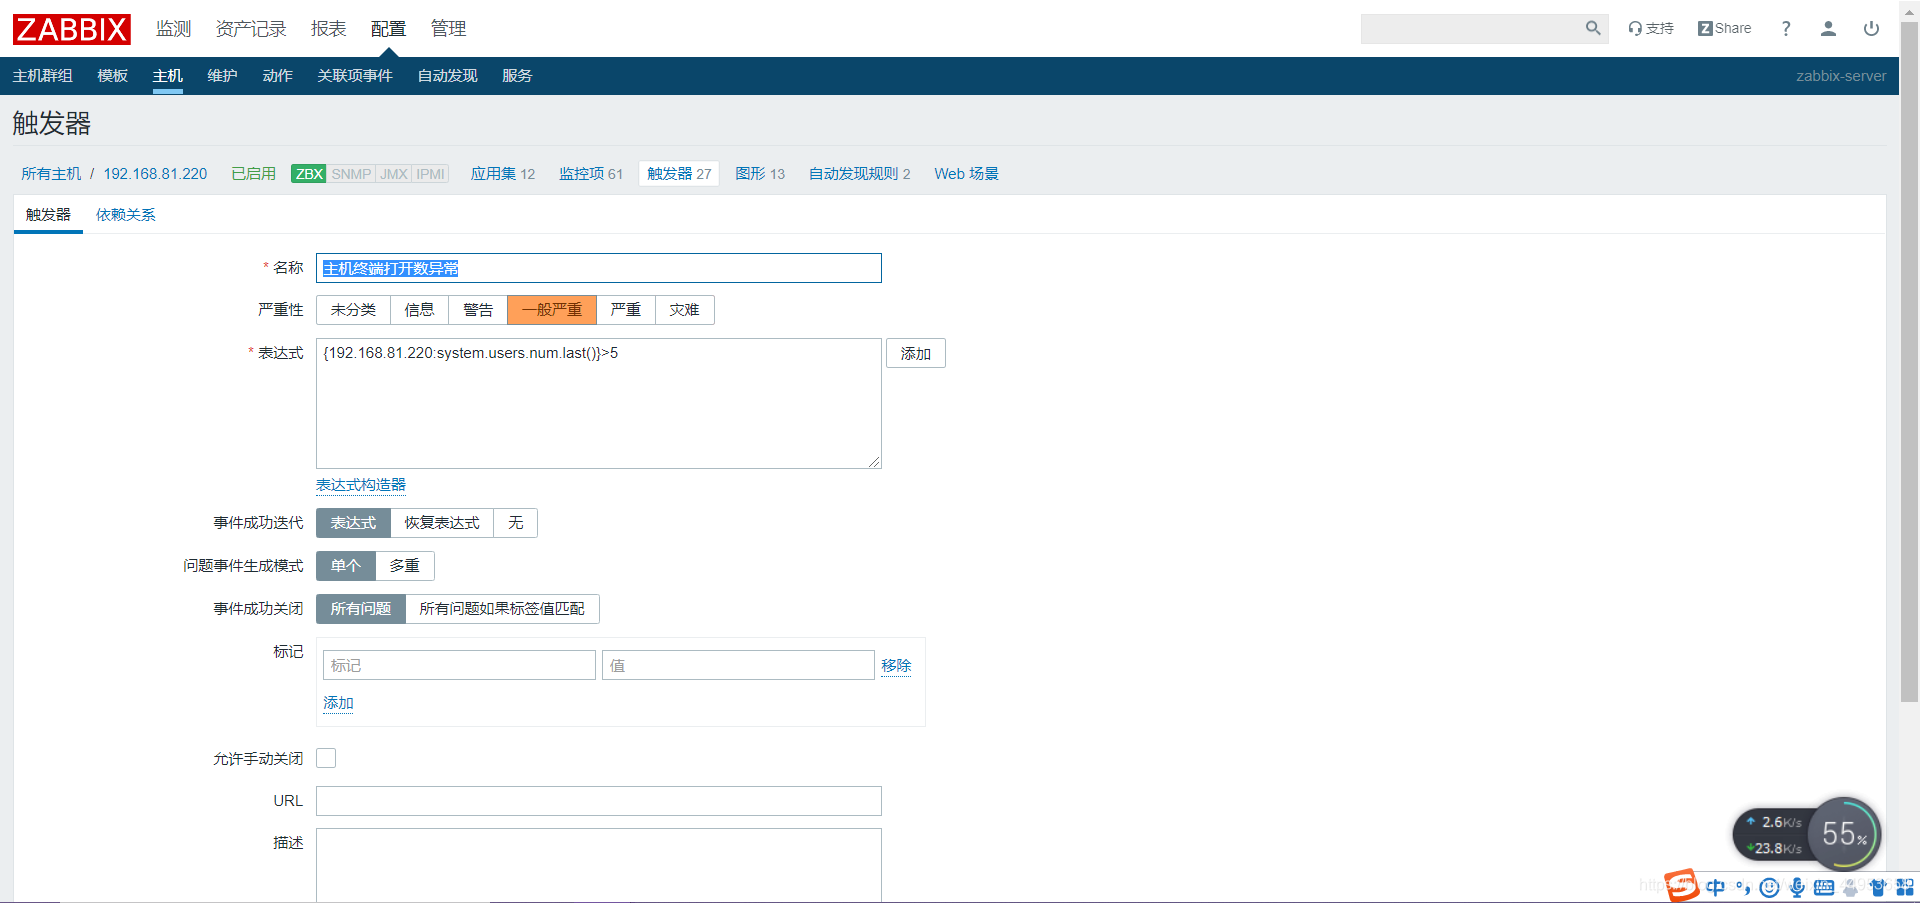Choose 所有问题 close option
Viewport: 1920px width, 903px height.
coord(361,609)
